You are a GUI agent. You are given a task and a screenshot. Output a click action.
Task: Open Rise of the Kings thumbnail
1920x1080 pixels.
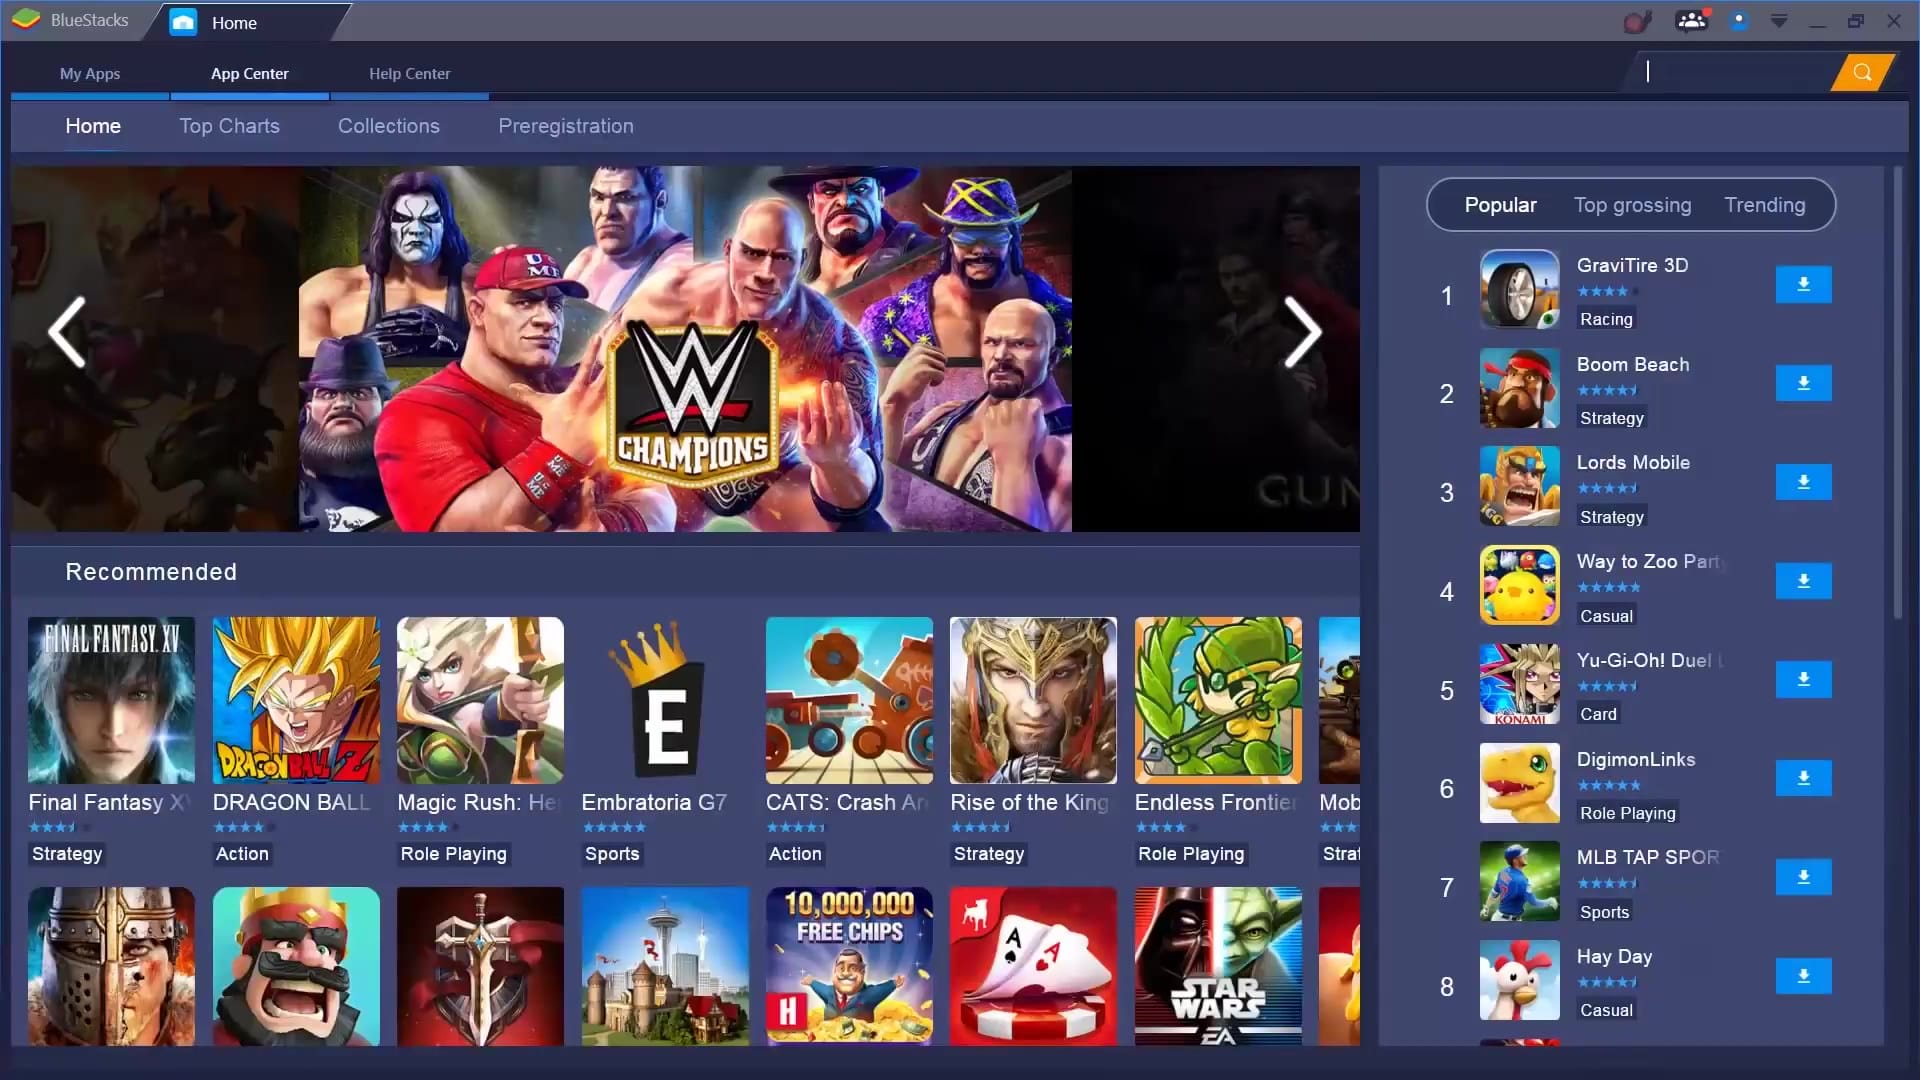pyautogui.click(x=1033, y=700)
